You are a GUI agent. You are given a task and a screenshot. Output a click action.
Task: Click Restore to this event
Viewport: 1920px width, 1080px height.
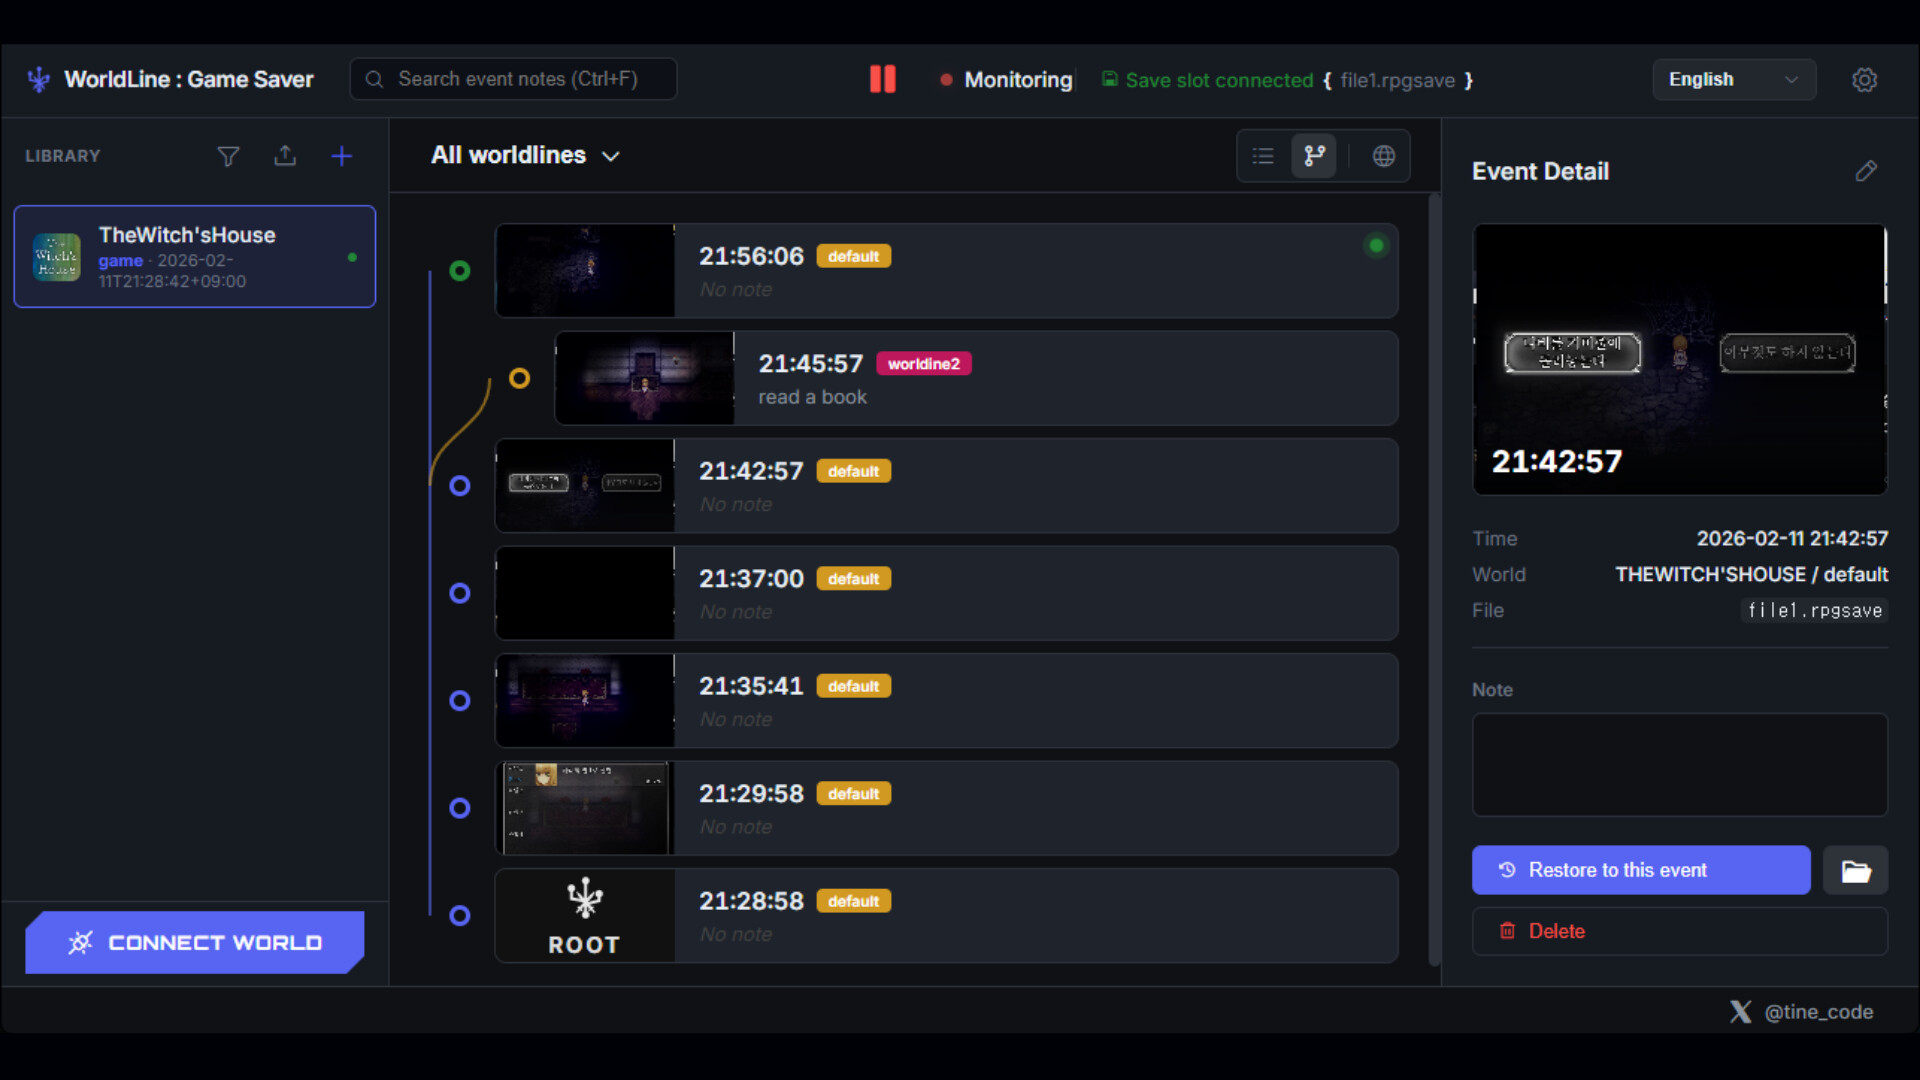coord(1640,870)
